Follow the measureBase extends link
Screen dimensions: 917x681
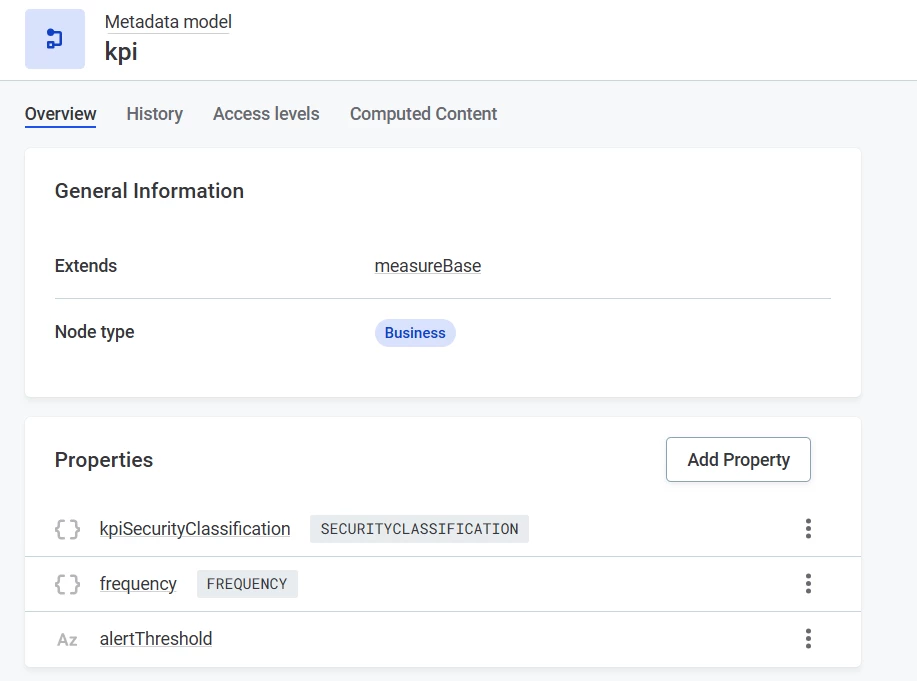tap(427, 266)
